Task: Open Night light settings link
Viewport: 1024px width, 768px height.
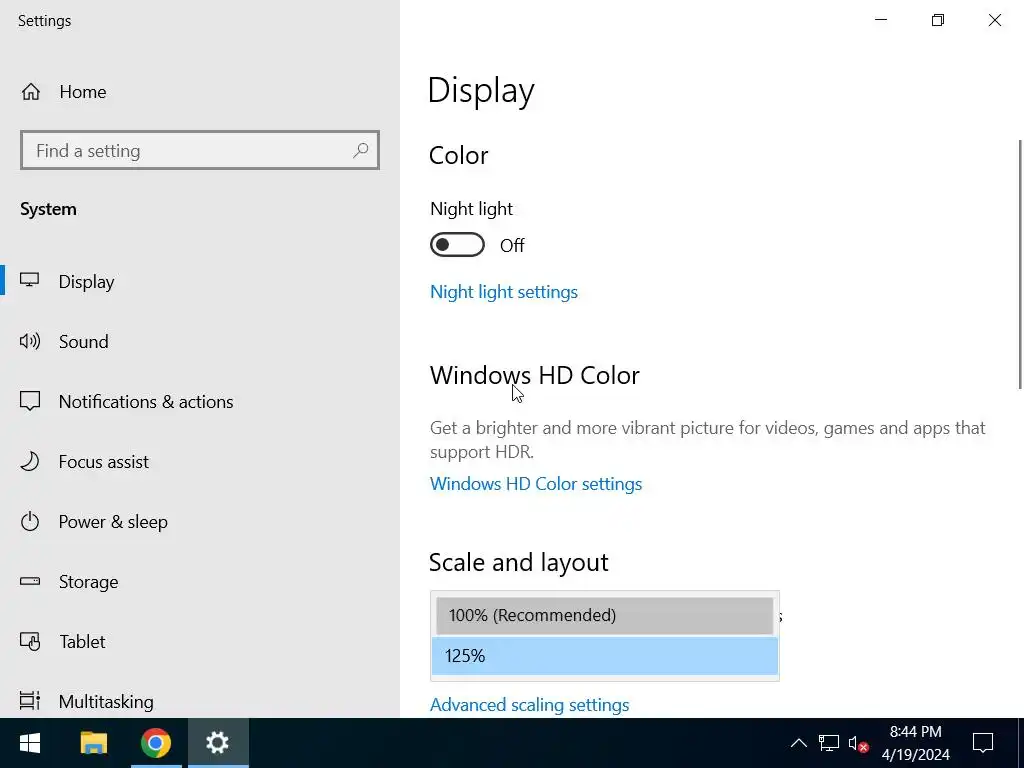Action: [x=504, y=292]
